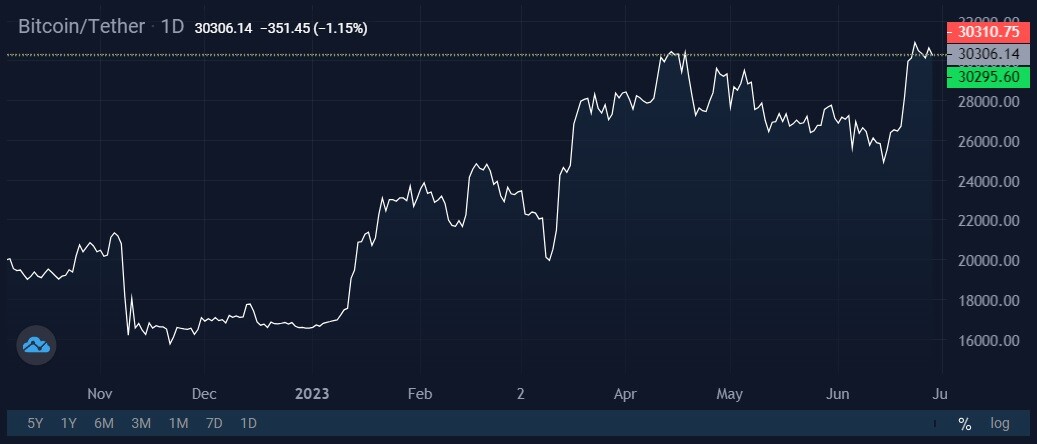Click the gray 30306.14 last price label
1037x444 pixels.
click(x=989, y=54)
